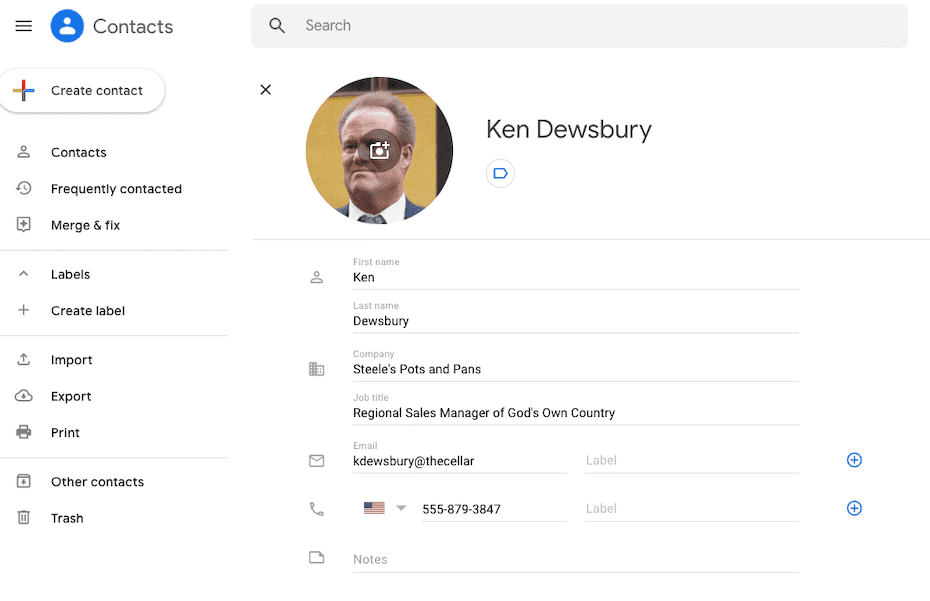
Task: Click the Print printer icon
Action: coord(22,431)
